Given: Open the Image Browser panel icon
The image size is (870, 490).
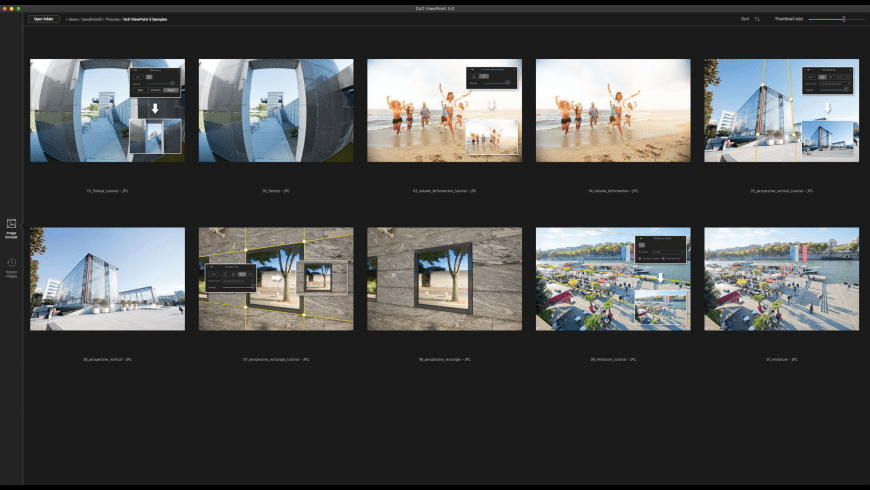Looking at the screenshot, I should [11, 225].
